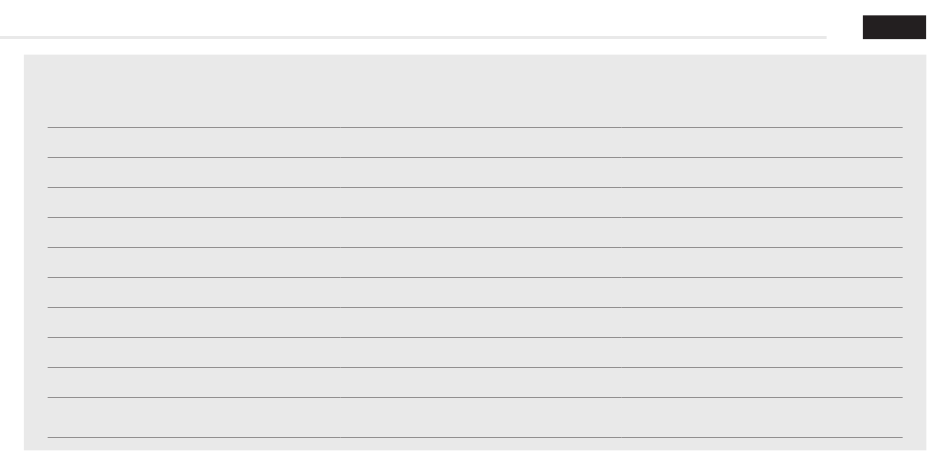This screenshot has height=475, width=950.
Task: Select the eighth blank row in the list
Action: point(474,352)
